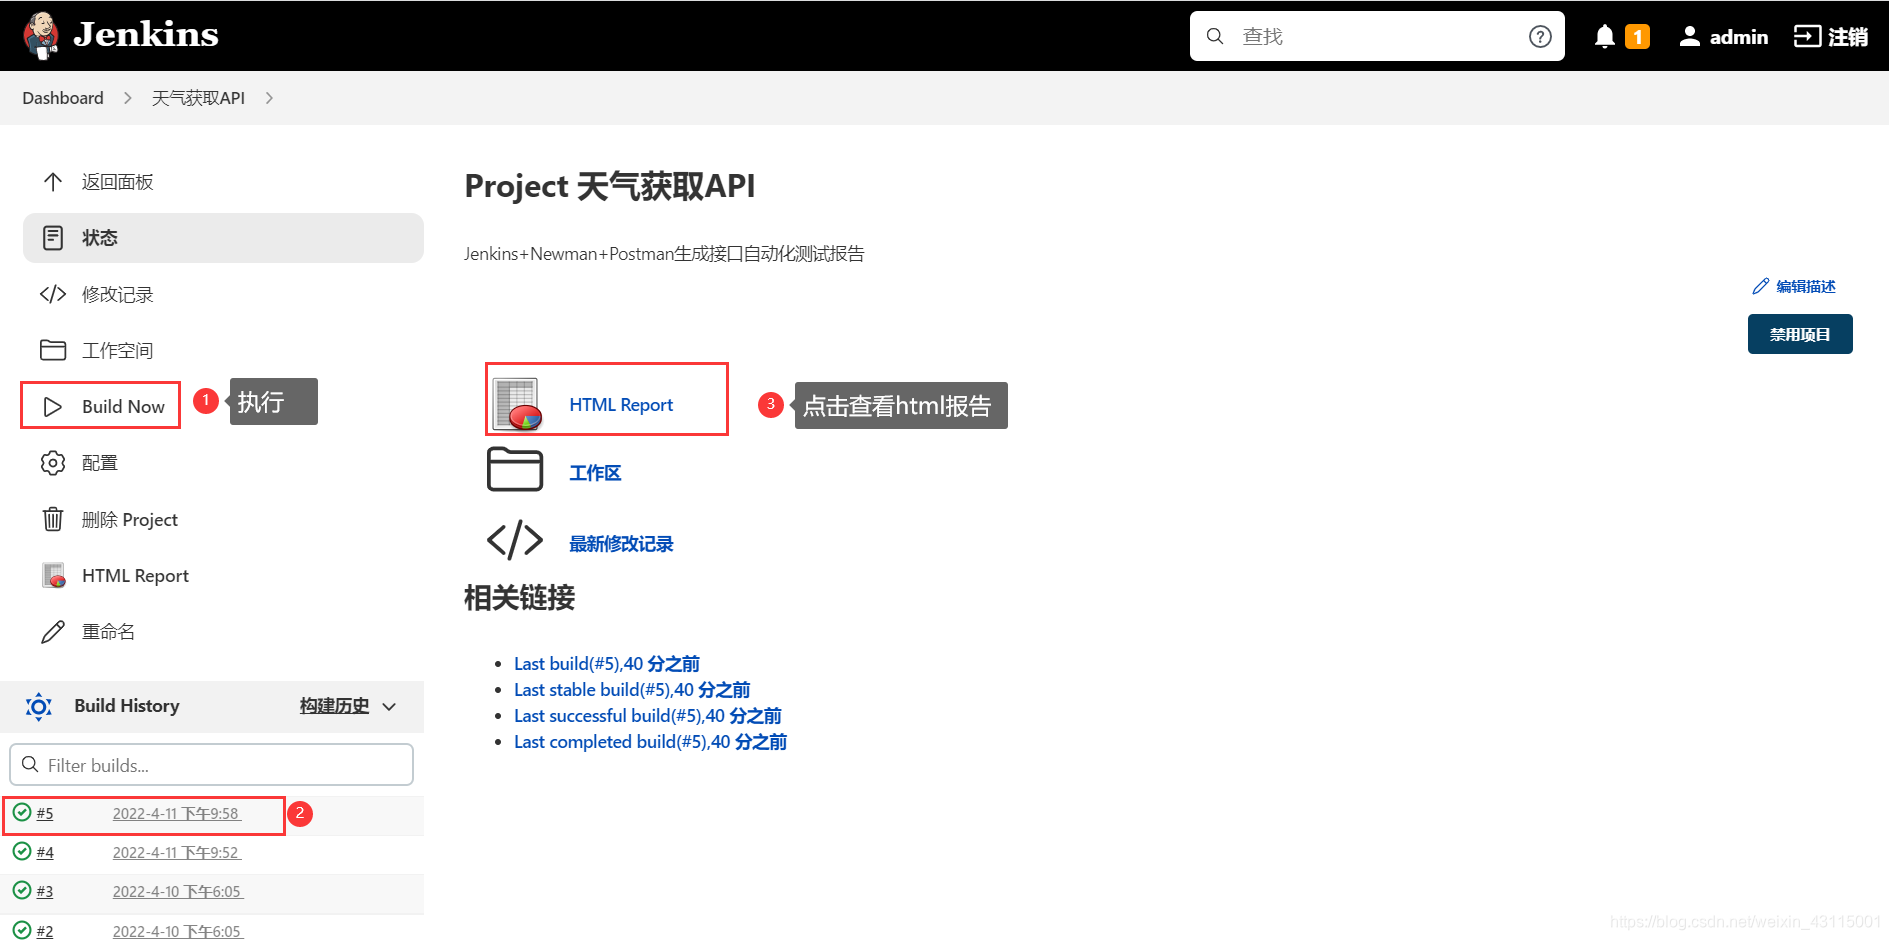Select the 状态 sidebar item
Image resolution: width=1889 pixels, height=940 pixels.
(223, 238)
